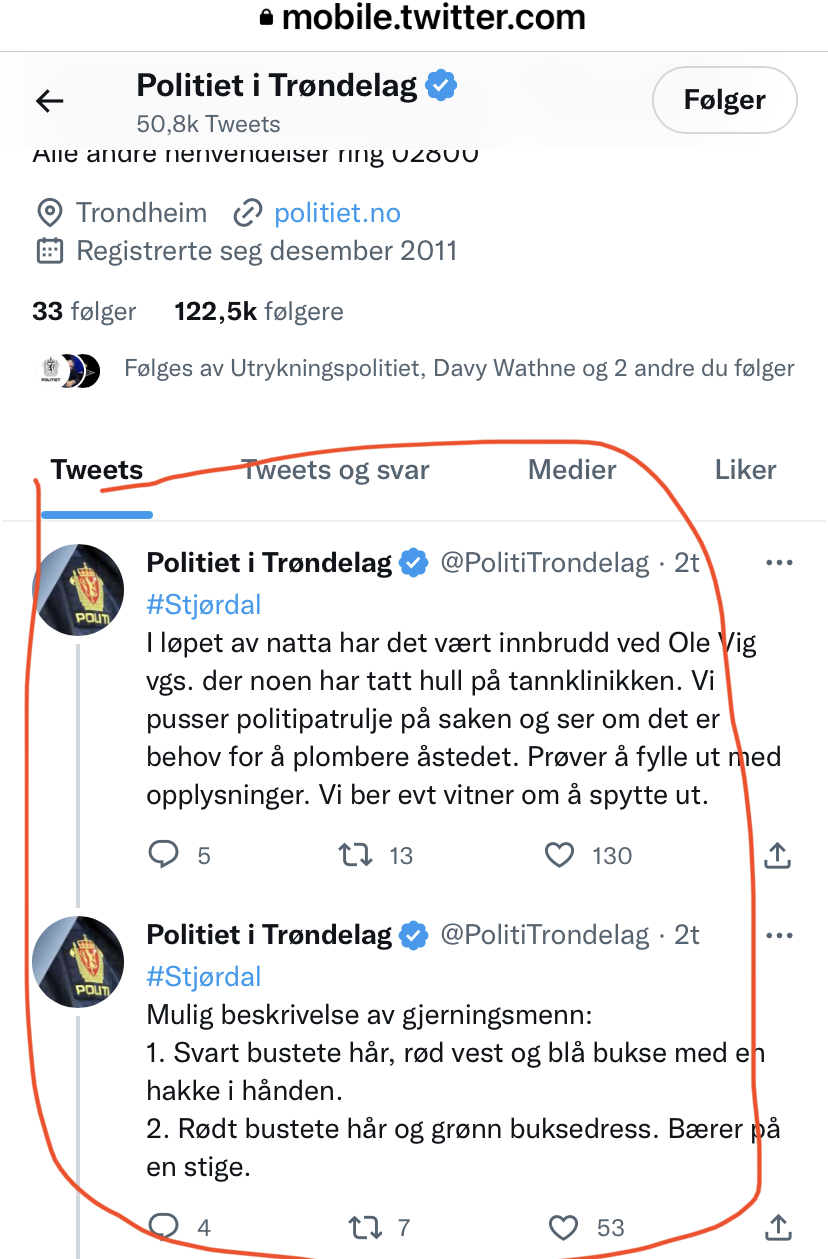This screenshot has height=1259, width=828.
Task: Share the first tweet using share icon
Action: pos(777,855)
